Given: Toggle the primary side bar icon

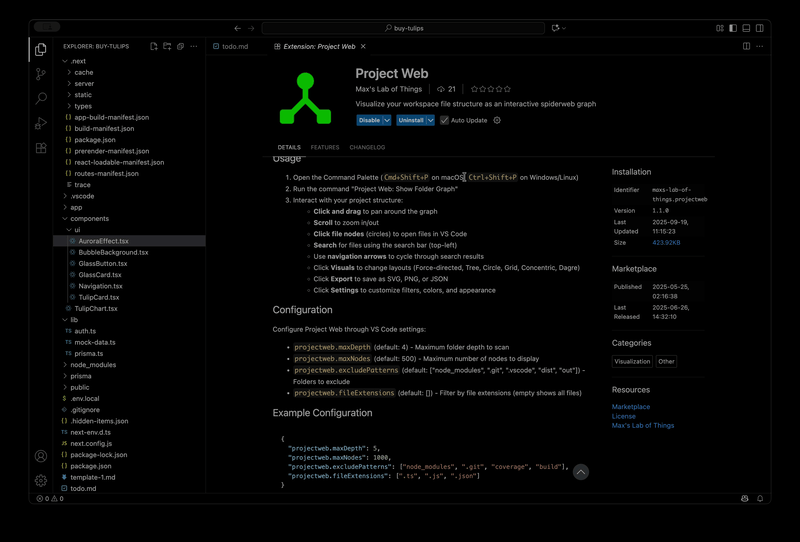Looking at the screenshot, I should click(x=733, y=28).
